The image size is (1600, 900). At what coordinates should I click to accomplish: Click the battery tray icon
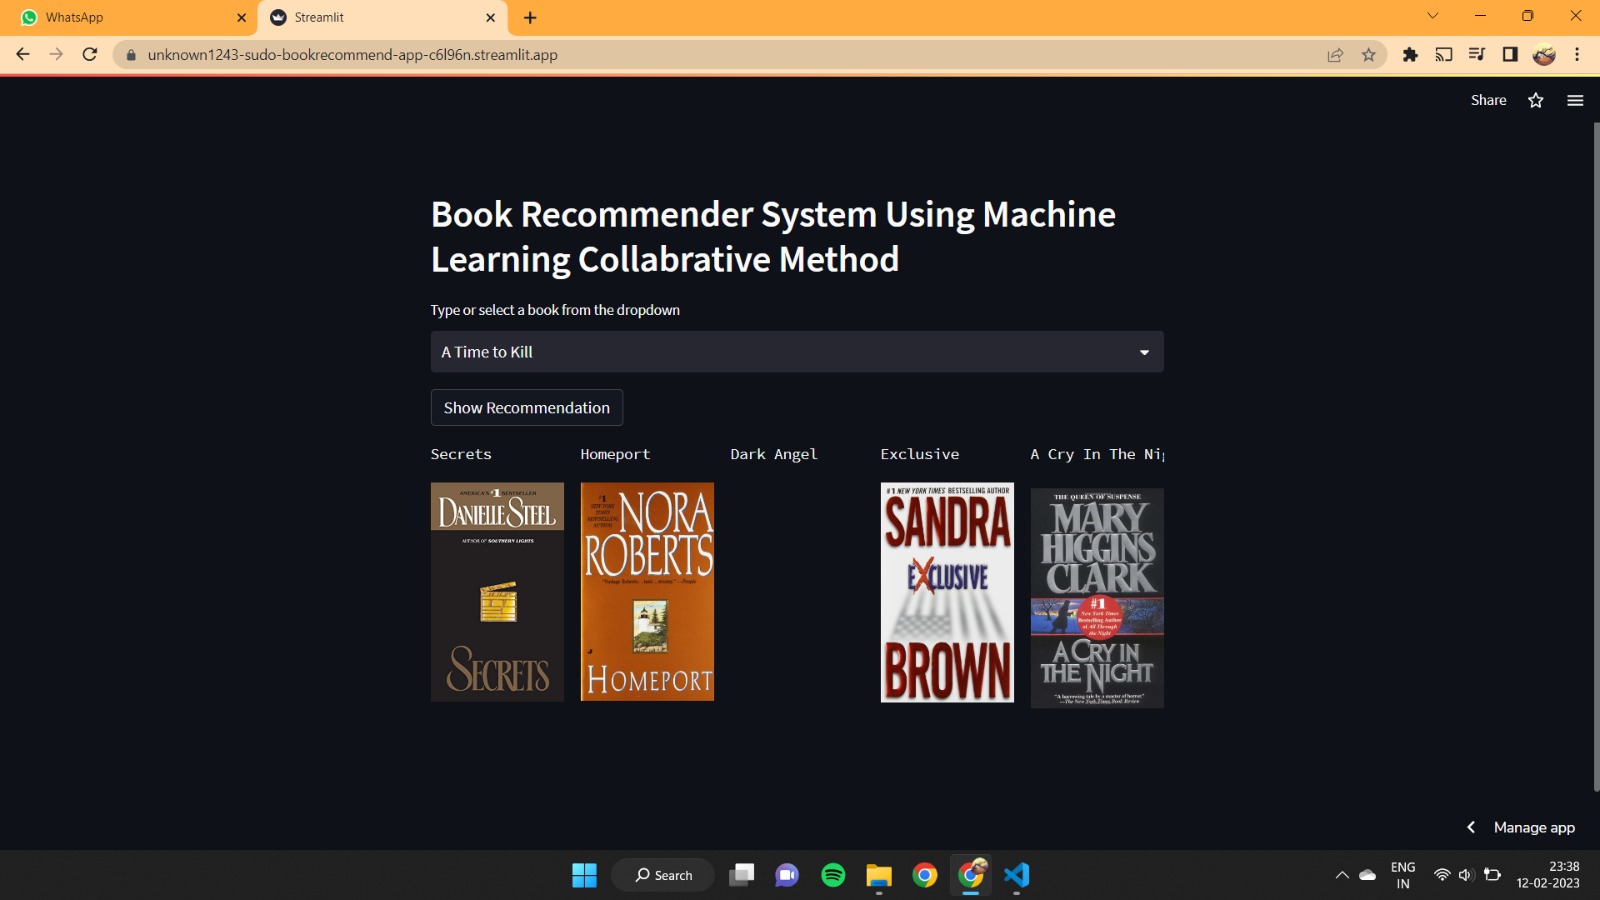pyautogui.click(x=1492, y=875)
